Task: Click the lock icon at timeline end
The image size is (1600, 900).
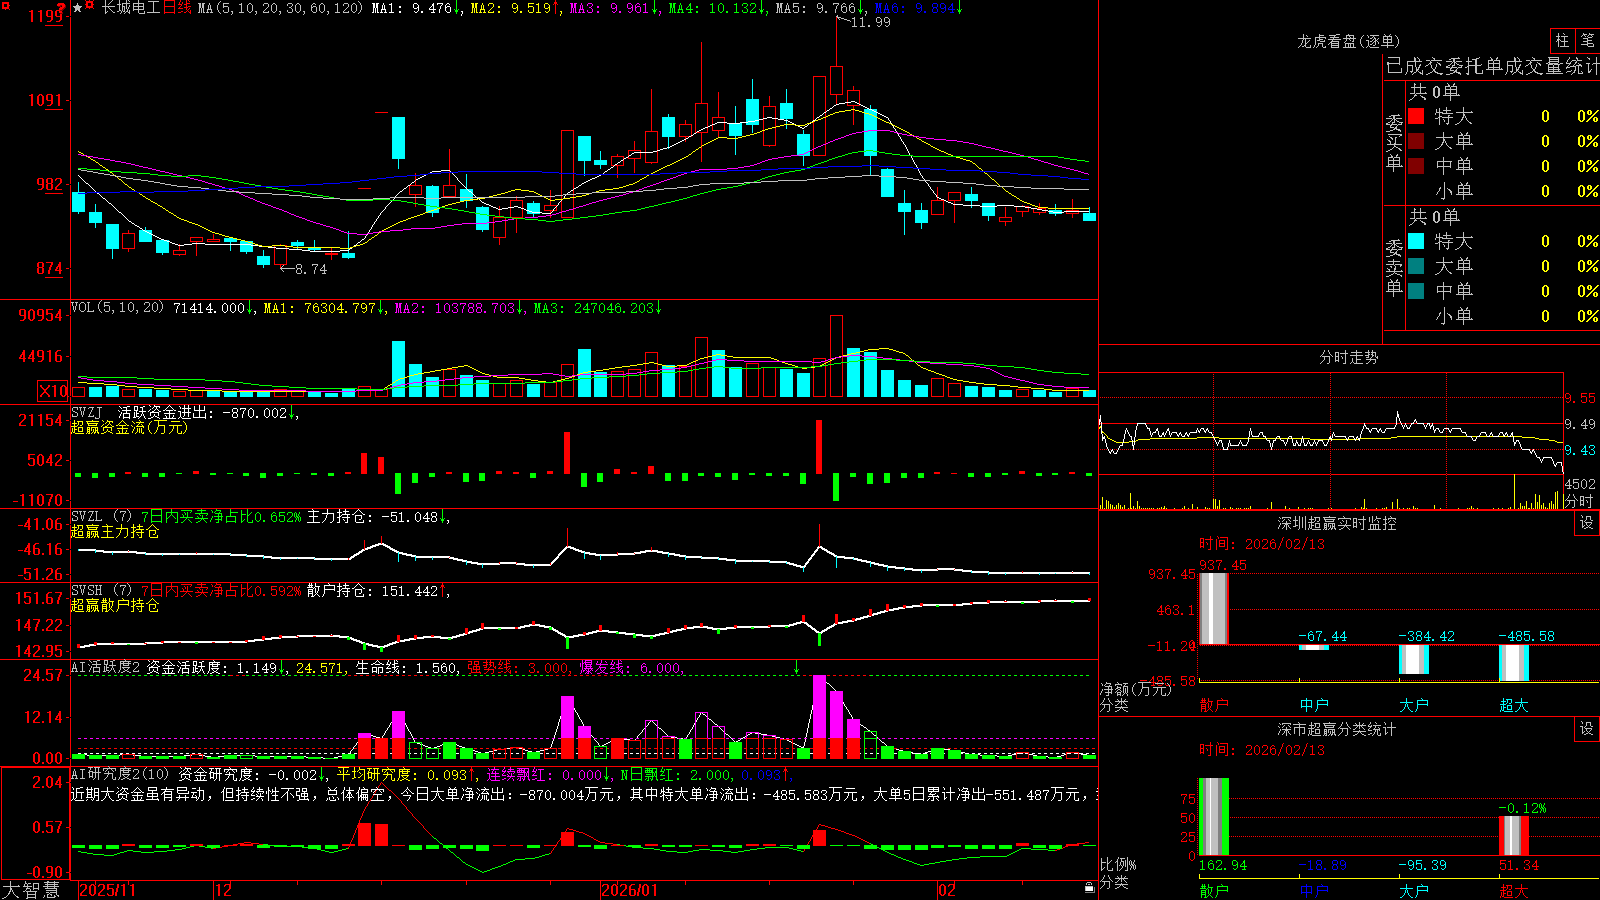Action: 1090,888
